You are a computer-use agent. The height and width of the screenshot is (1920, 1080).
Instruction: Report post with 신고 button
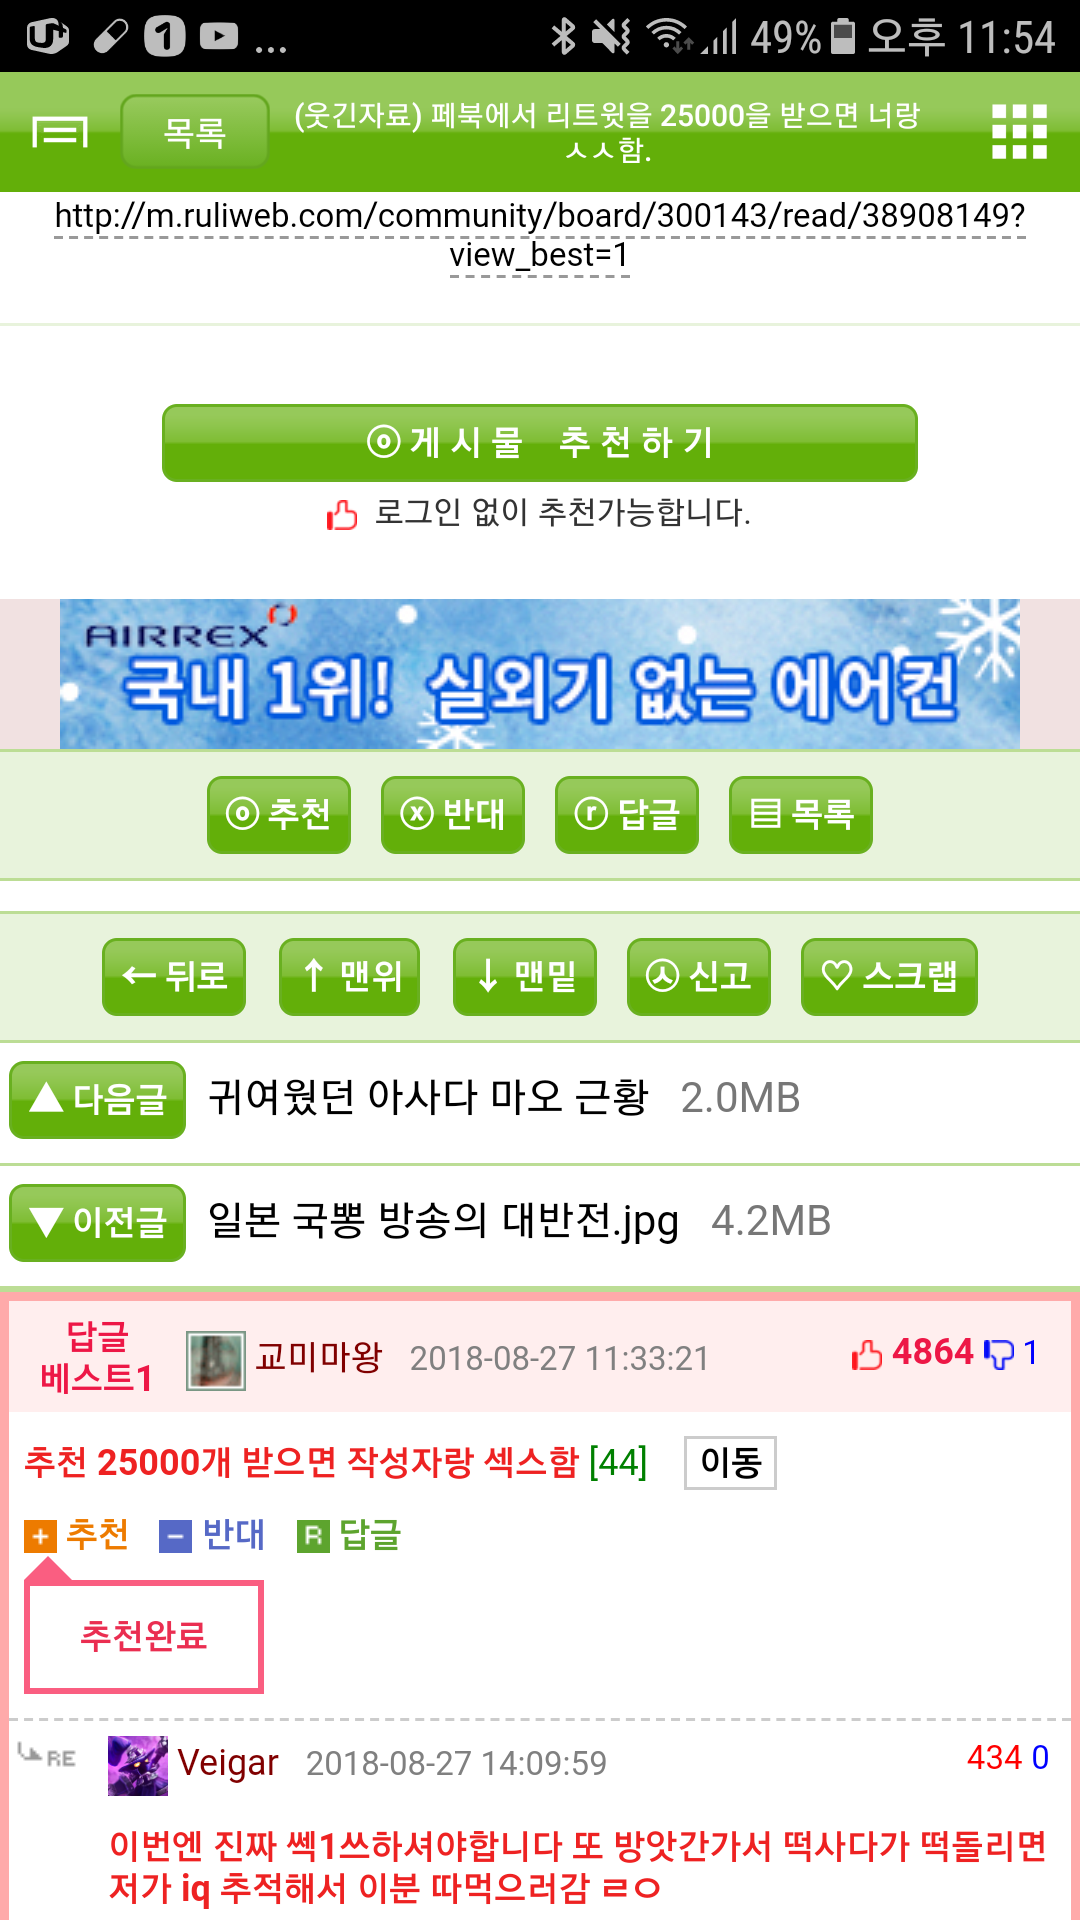point(699,977)
